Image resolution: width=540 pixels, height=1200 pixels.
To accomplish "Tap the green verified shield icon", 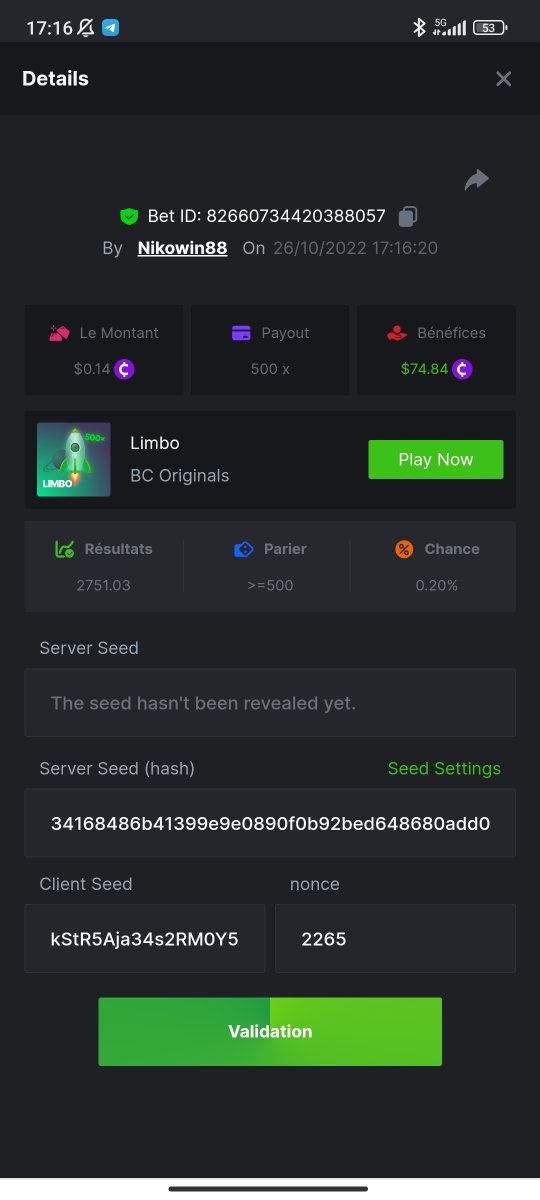I will point(129,215).
